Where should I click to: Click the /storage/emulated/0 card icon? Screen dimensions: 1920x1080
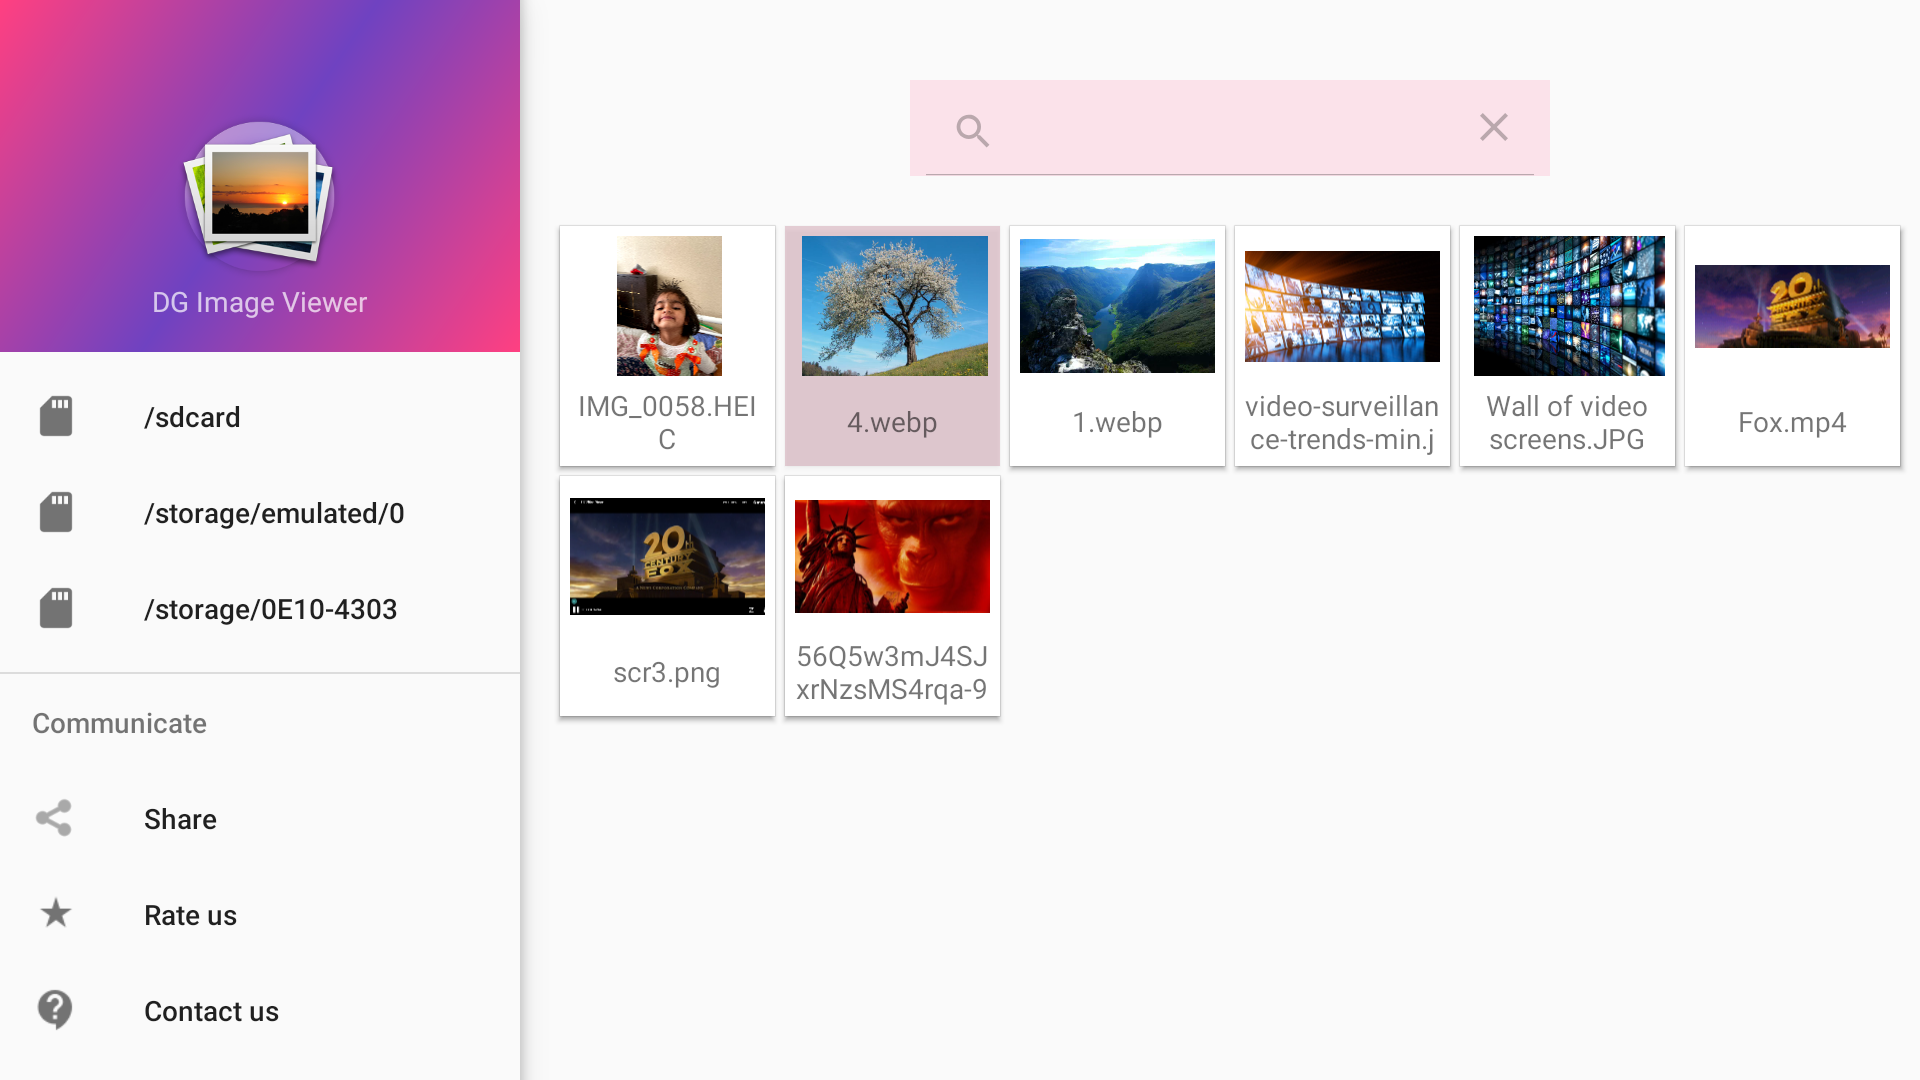(56, 512)
